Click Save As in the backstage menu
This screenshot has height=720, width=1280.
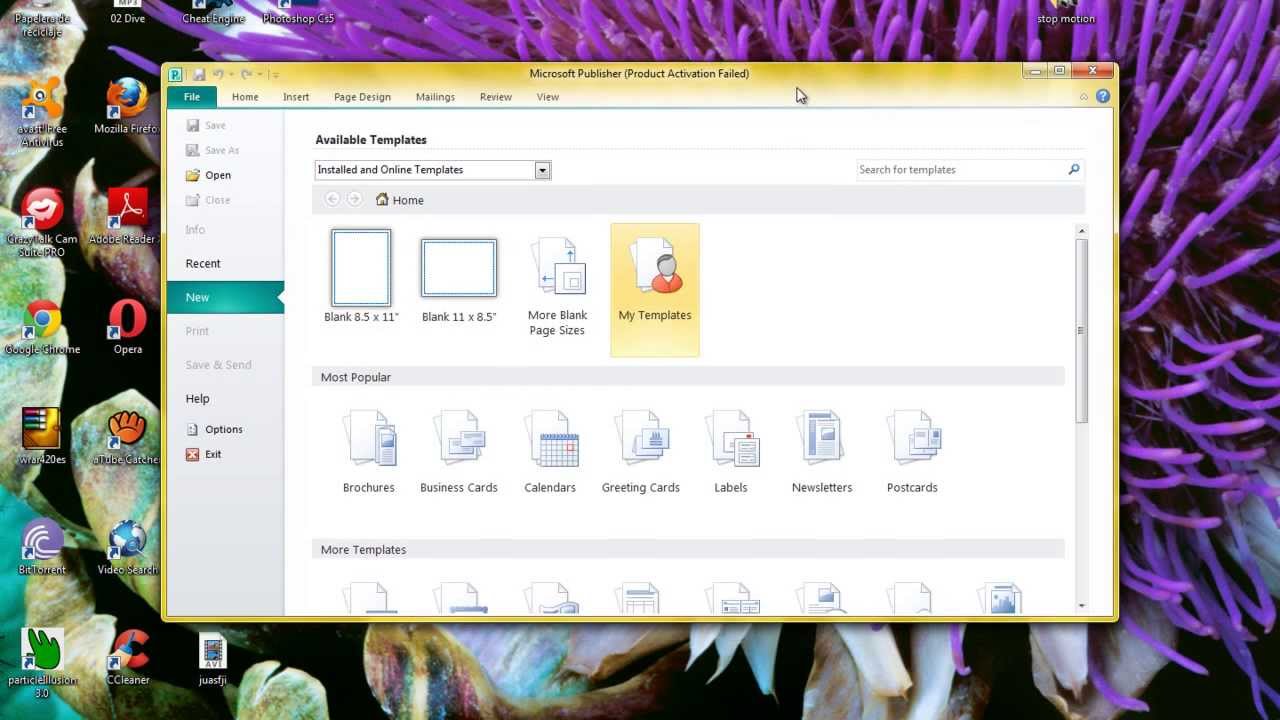coord(213,150)
